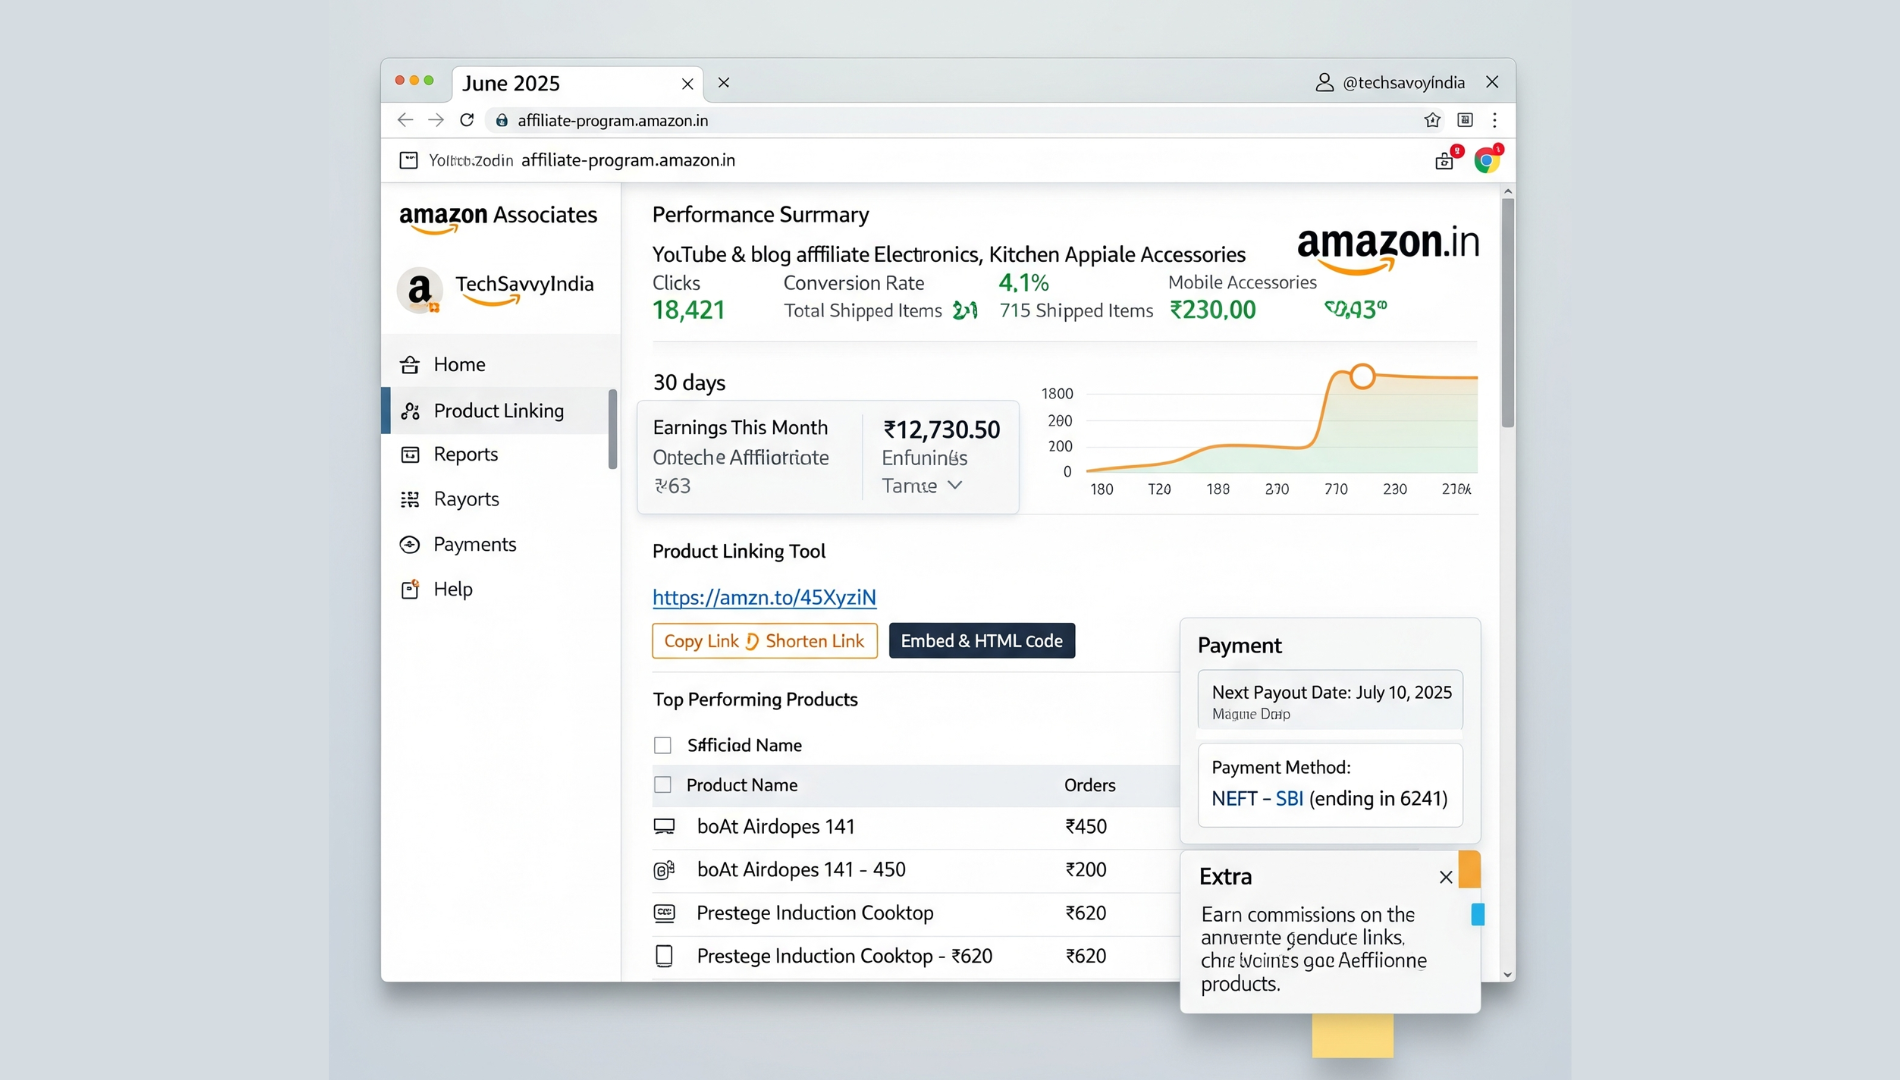Click the orange marker on the earnings chart
The width and height of the screenshot is (1900, 1080).
click(x=1362, y=377)
